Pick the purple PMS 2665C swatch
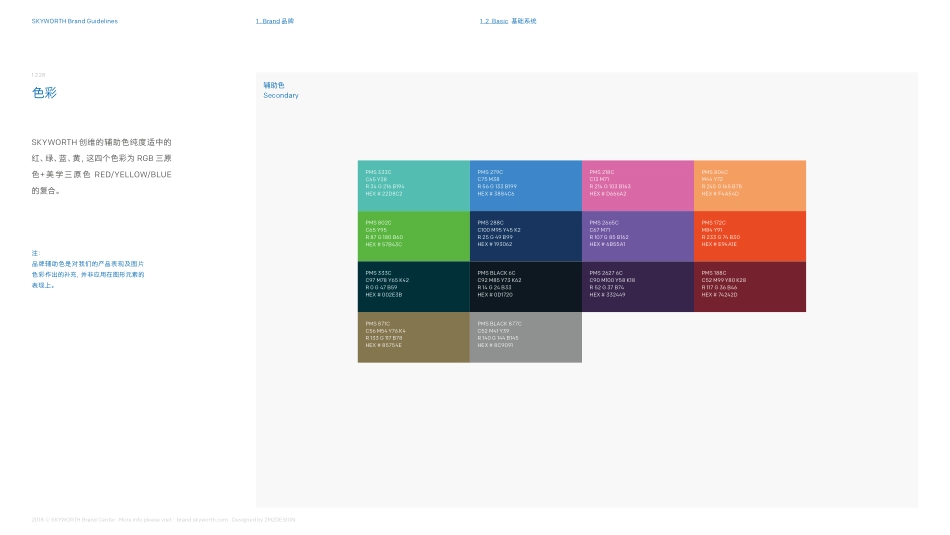950x535 pixels. click(637, 236)
